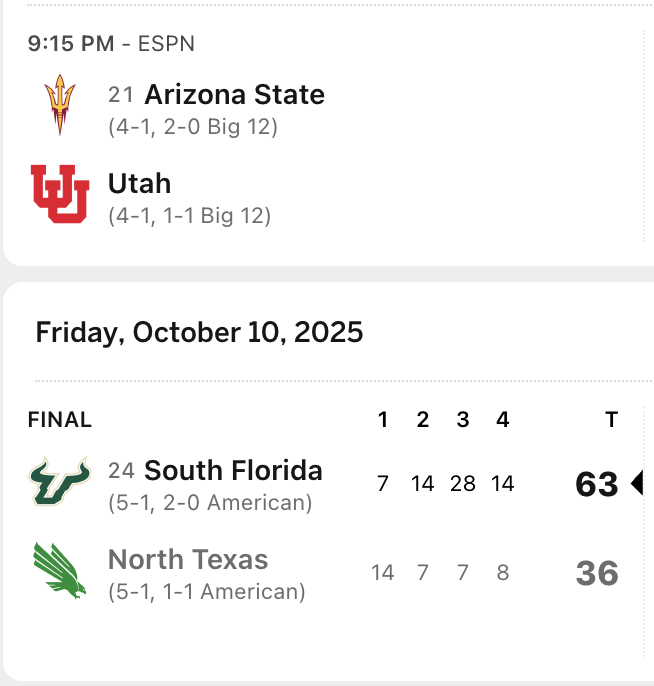Screen dimensions: 654x686
Task: Click the winner arrow beside score 63
Action: click(x=637, y=484)
